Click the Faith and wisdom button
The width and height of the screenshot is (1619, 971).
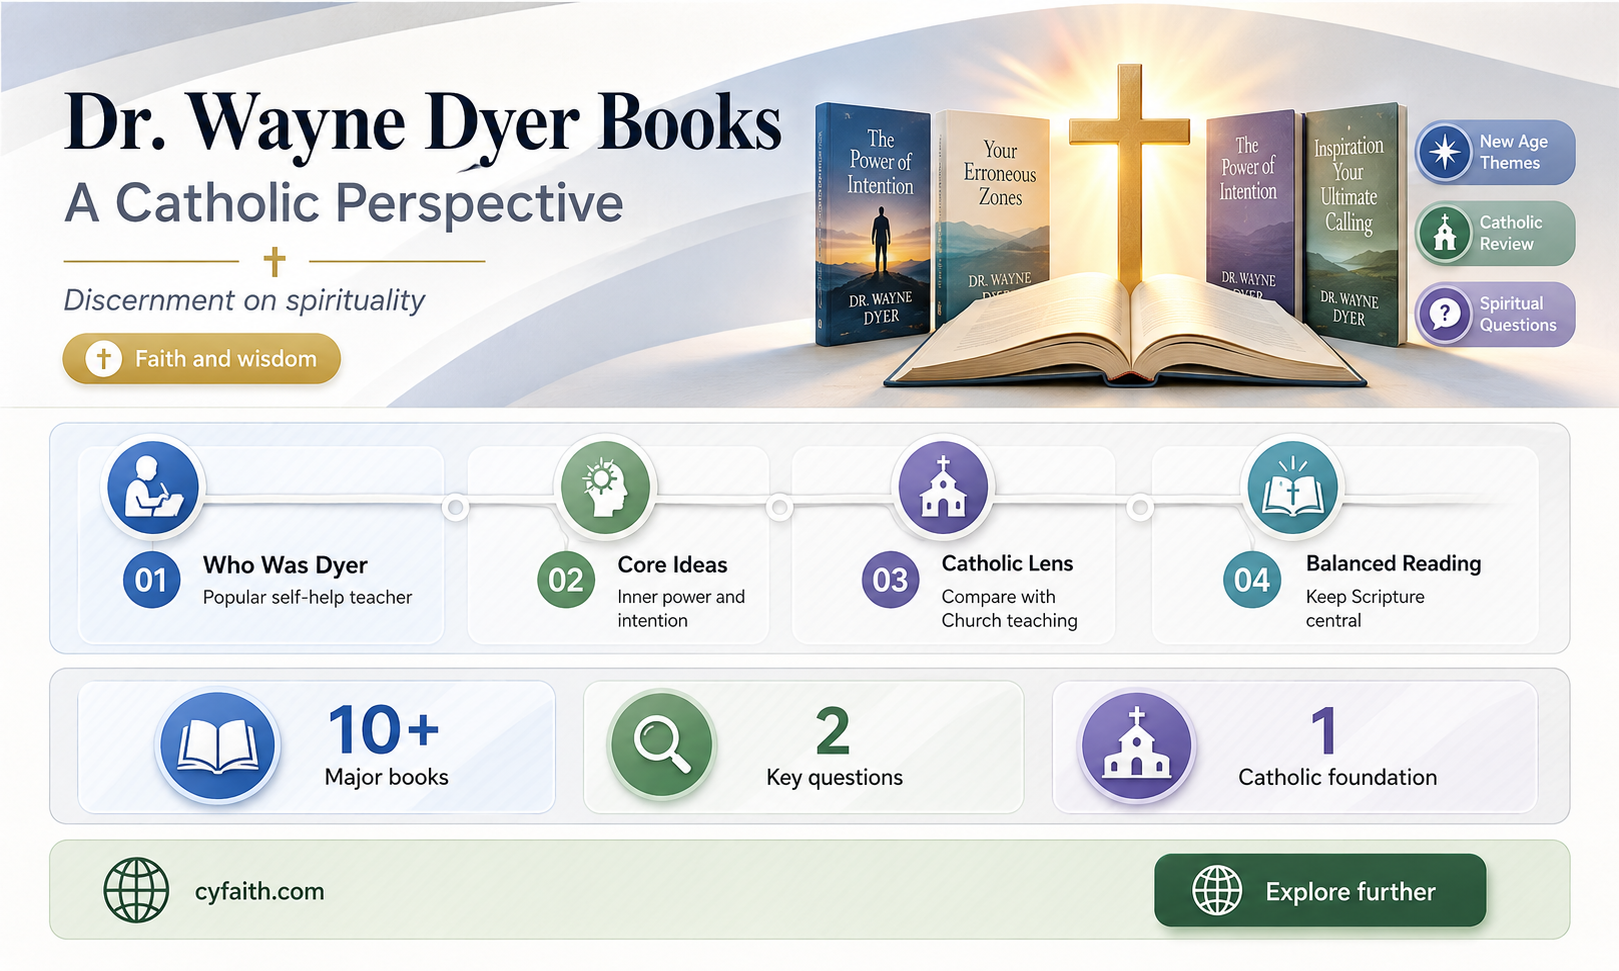(202, 358)
